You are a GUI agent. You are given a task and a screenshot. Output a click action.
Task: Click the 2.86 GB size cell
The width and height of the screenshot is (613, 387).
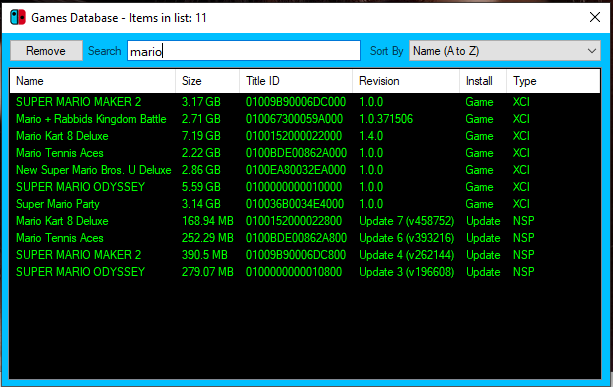pos(201,170)
